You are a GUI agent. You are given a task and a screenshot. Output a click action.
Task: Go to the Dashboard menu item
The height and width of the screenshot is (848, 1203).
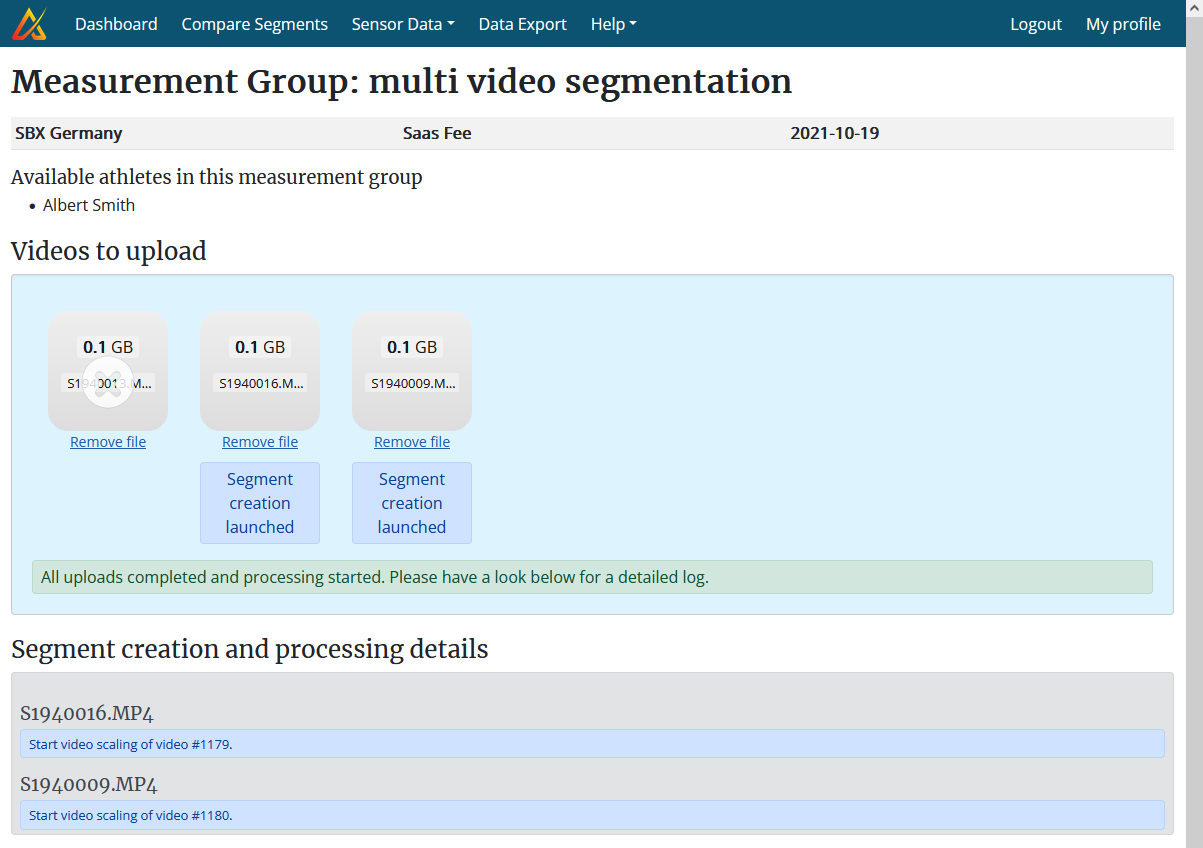coord(116,23)
